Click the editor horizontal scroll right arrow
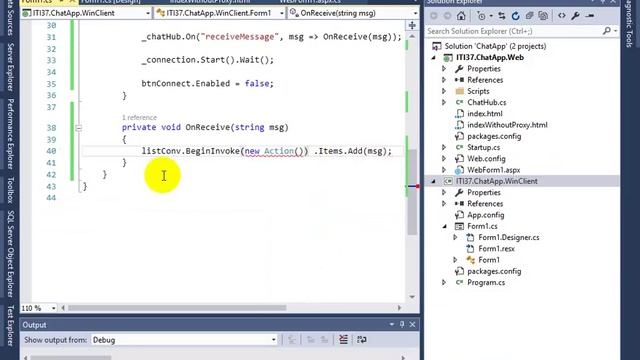This screenshot has height=360, width=640. point(399,308)
